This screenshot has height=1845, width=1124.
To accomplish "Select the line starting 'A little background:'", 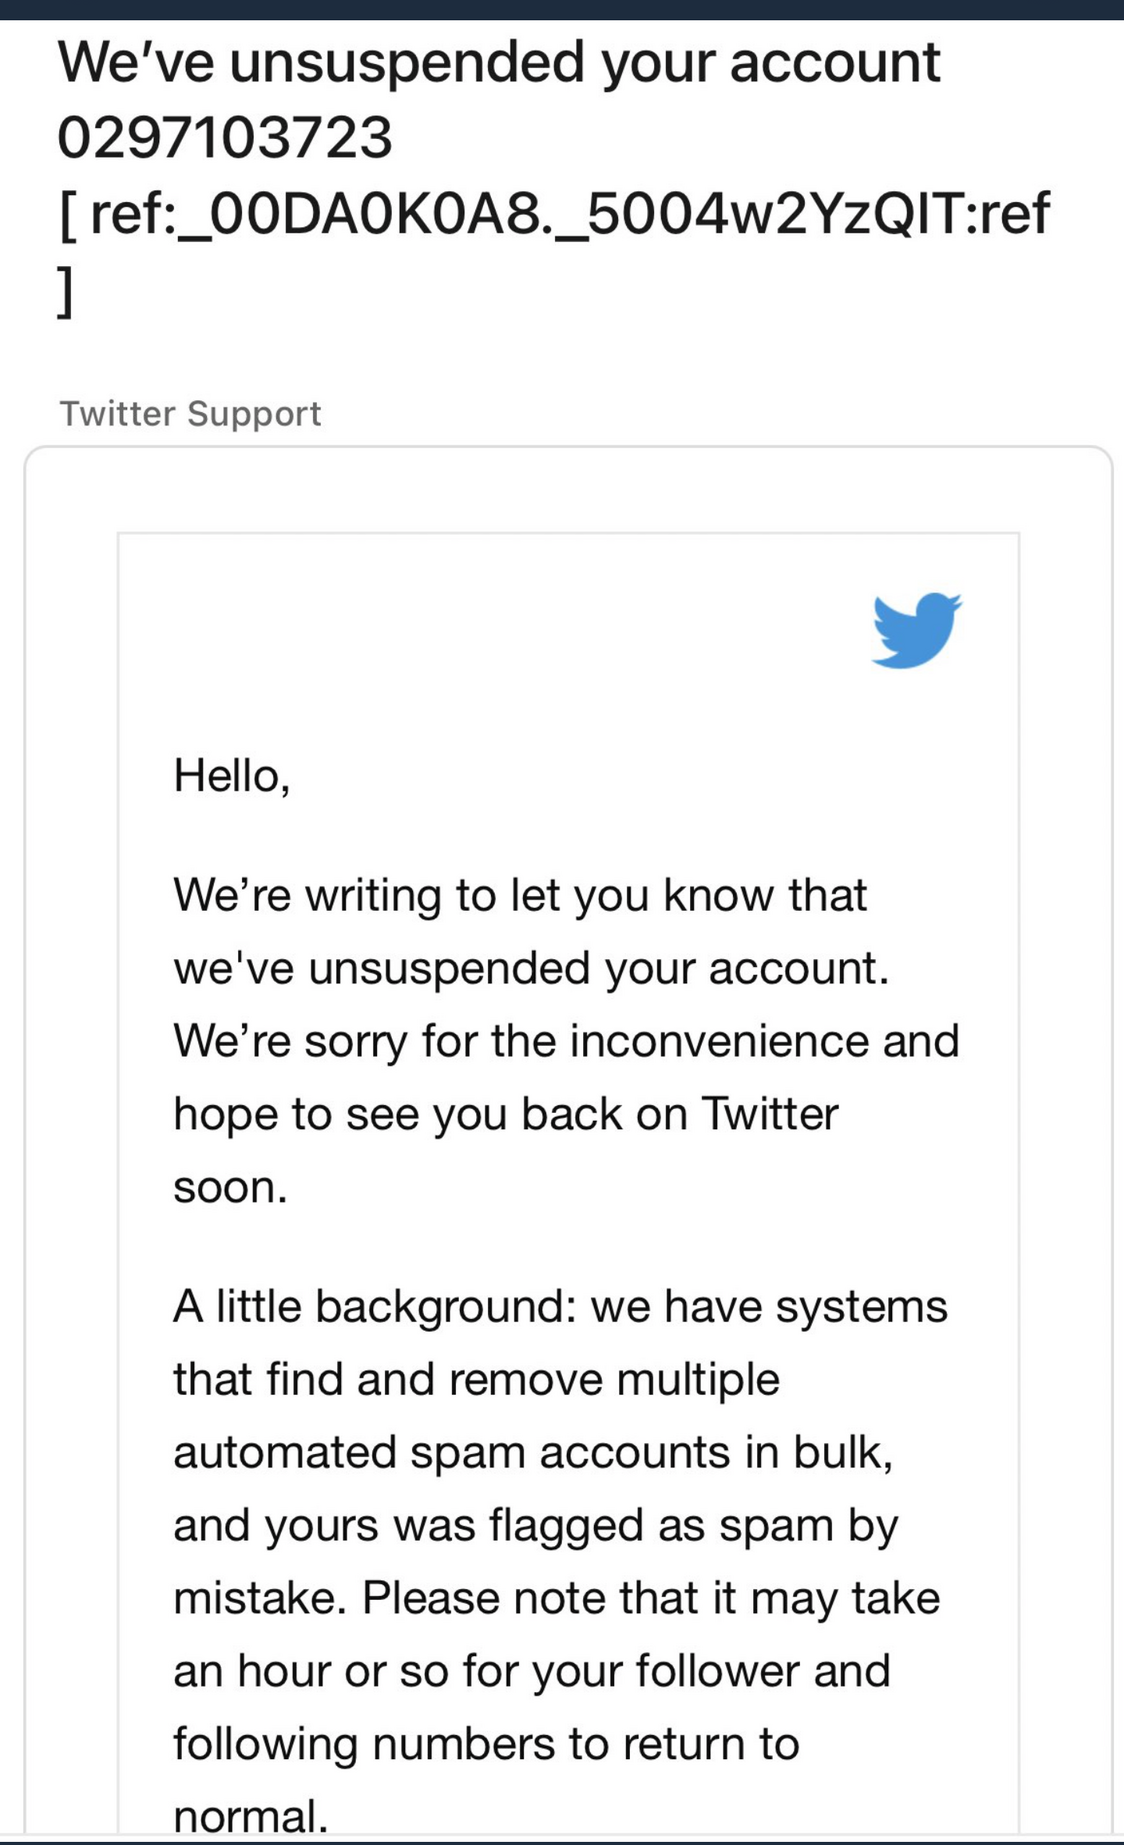I will point(560,1306).
